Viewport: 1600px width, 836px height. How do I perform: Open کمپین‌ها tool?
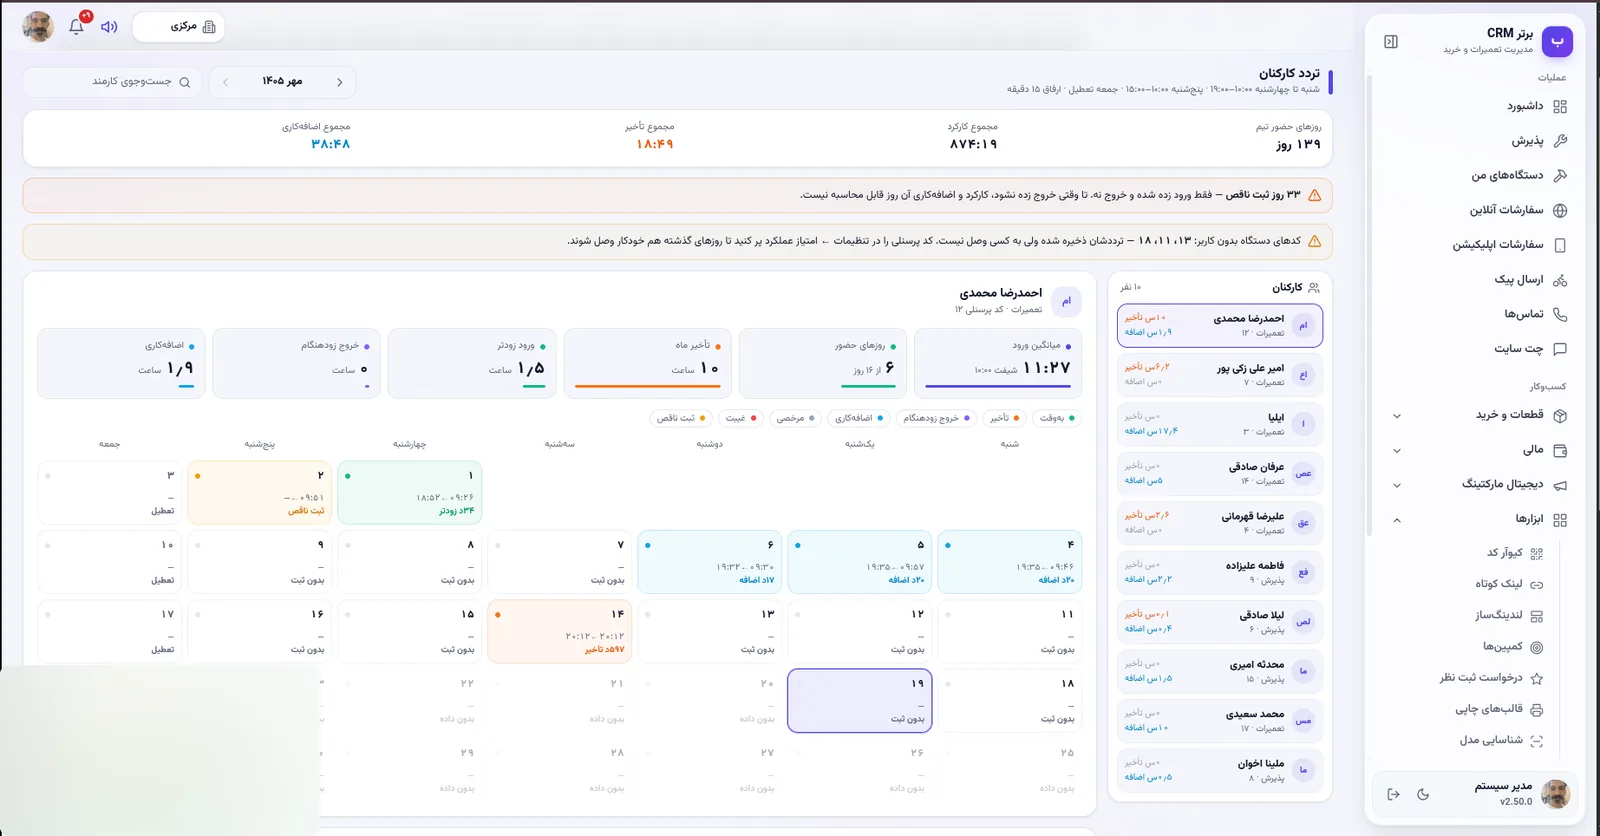(1514, 647)
